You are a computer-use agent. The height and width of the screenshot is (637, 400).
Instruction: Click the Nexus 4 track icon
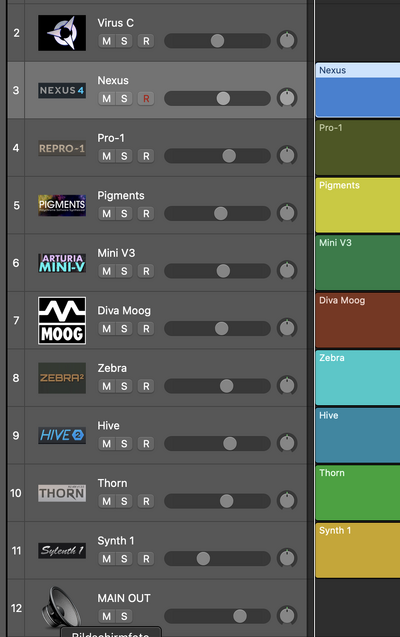pos(62,90)
